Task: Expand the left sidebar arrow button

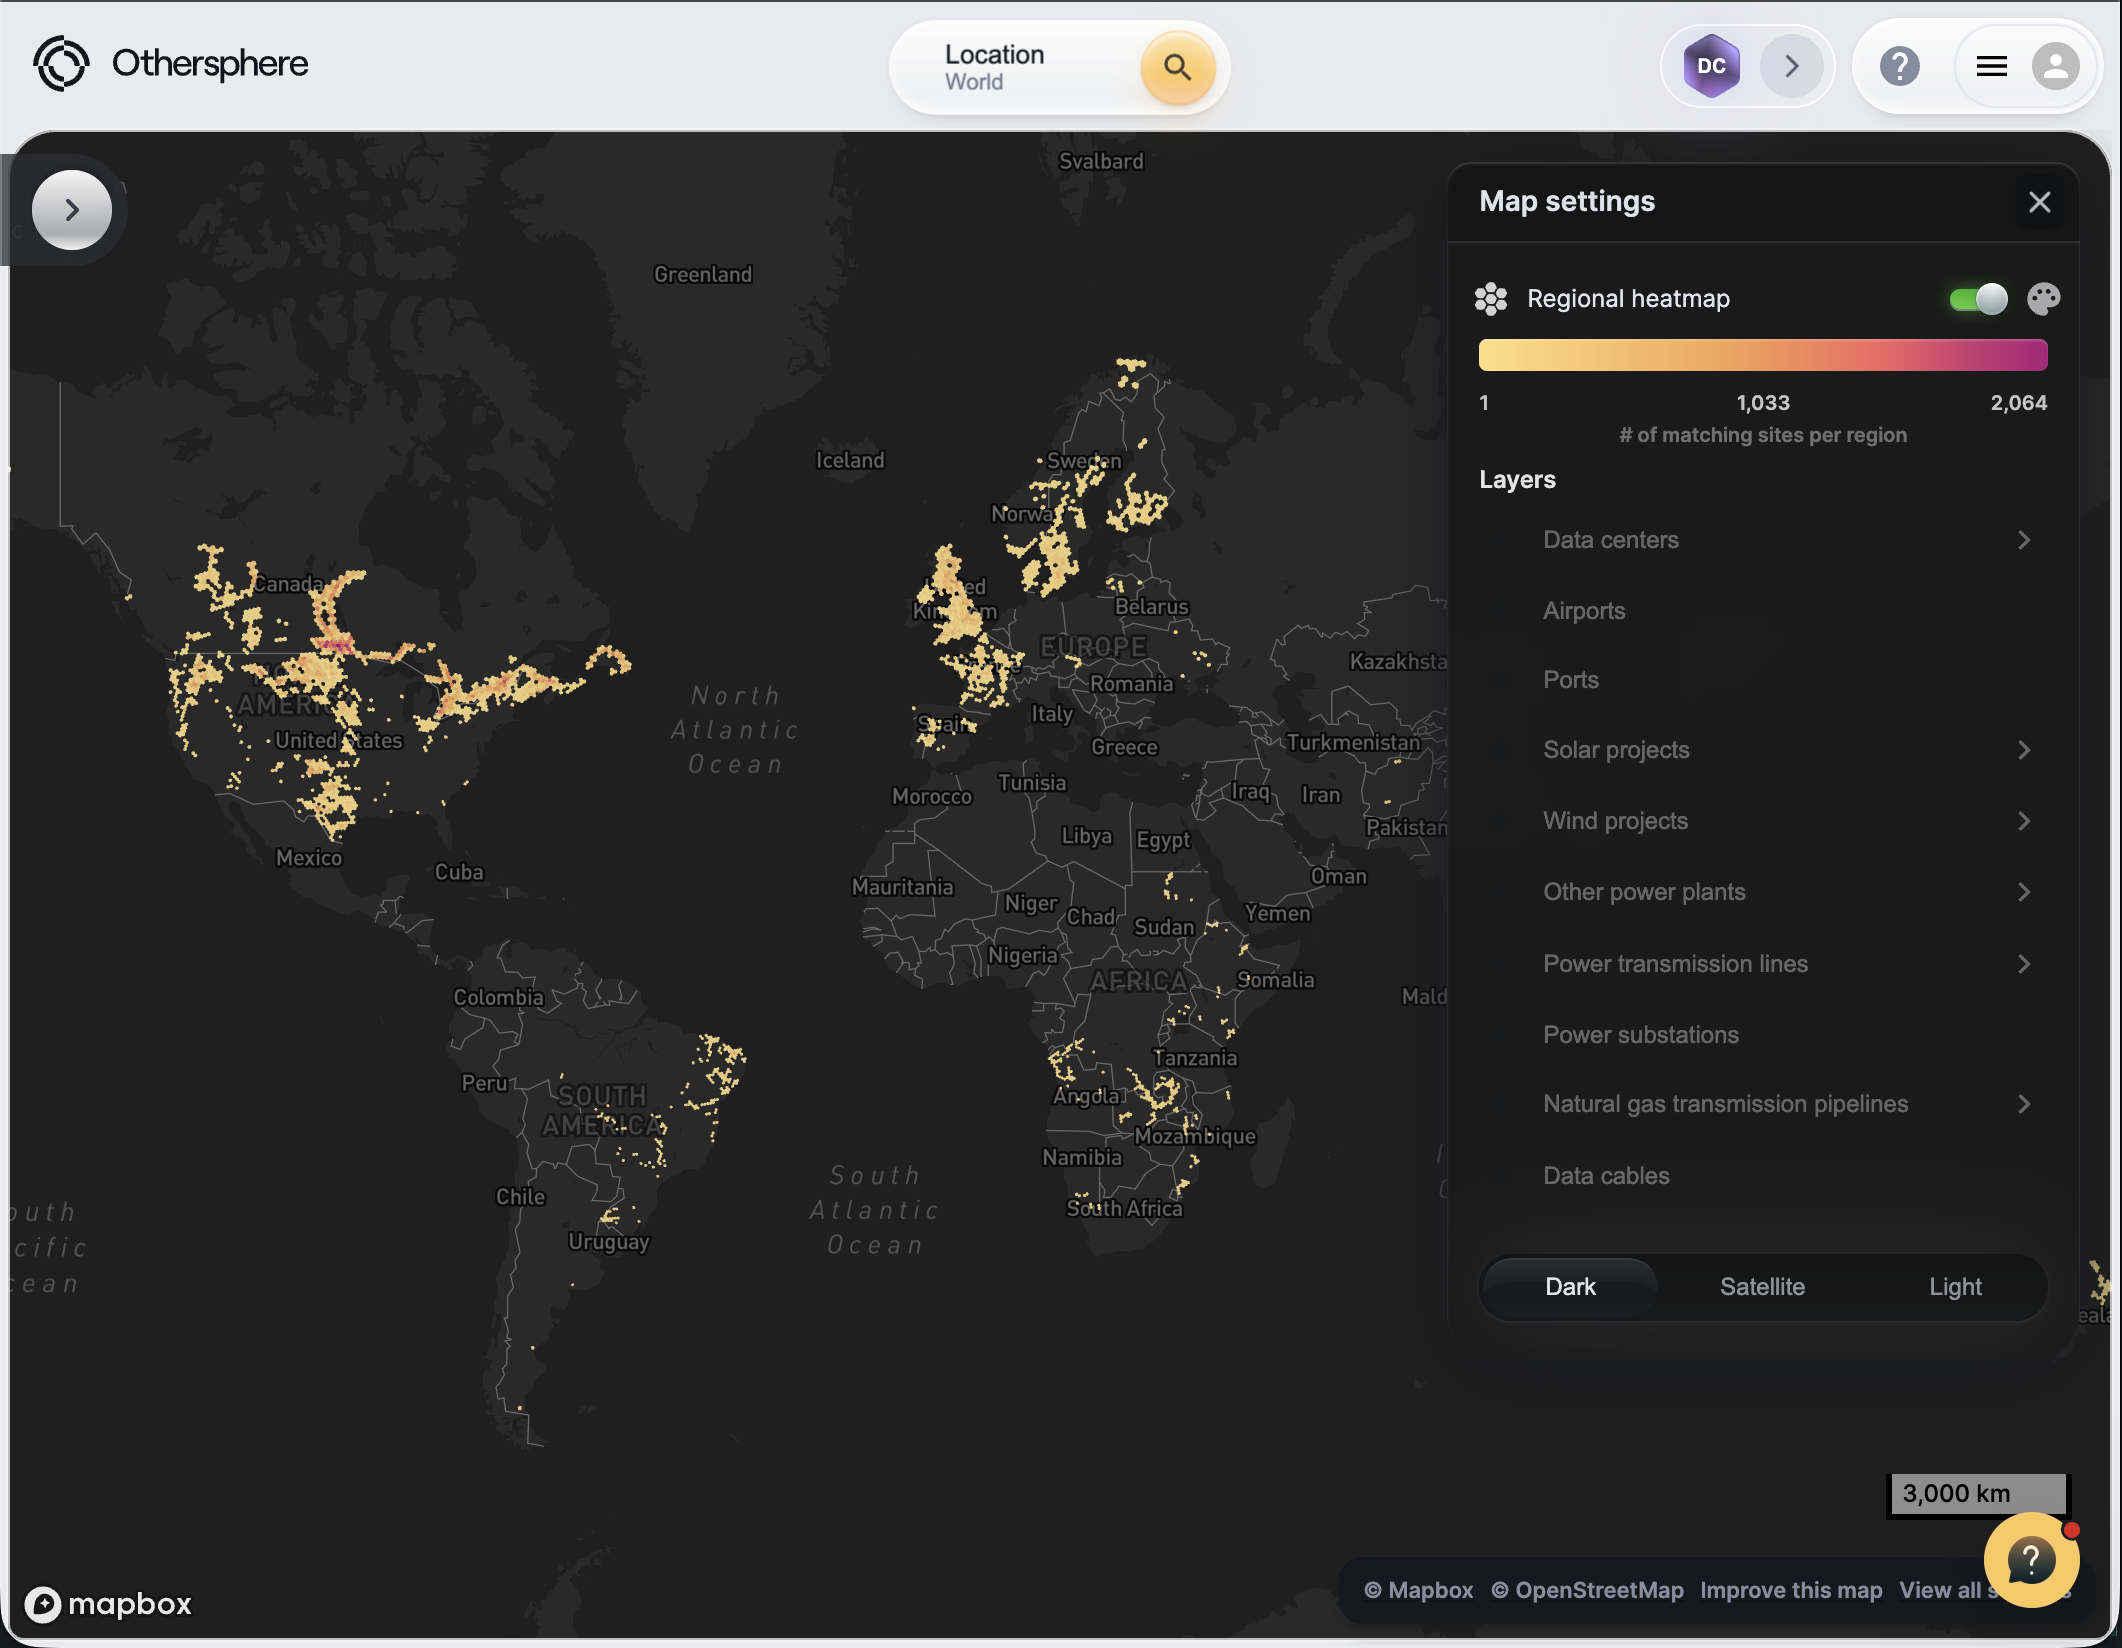Action: coord(72,210)
